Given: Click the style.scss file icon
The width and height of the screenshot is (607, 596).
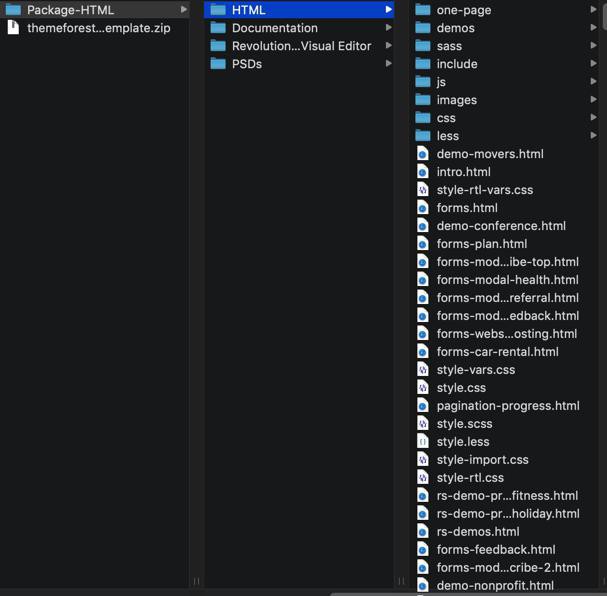Looking at the screenshot, I should pos(423,424).
